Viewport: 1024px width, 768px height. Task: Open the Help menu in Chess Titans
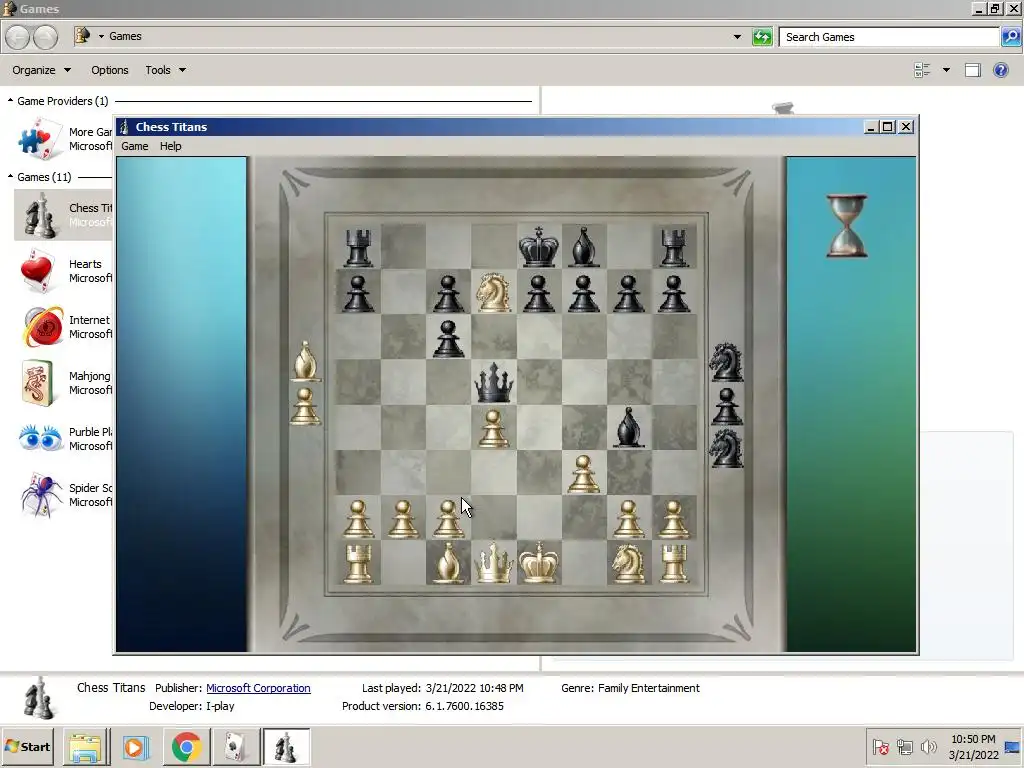point(170,146)
